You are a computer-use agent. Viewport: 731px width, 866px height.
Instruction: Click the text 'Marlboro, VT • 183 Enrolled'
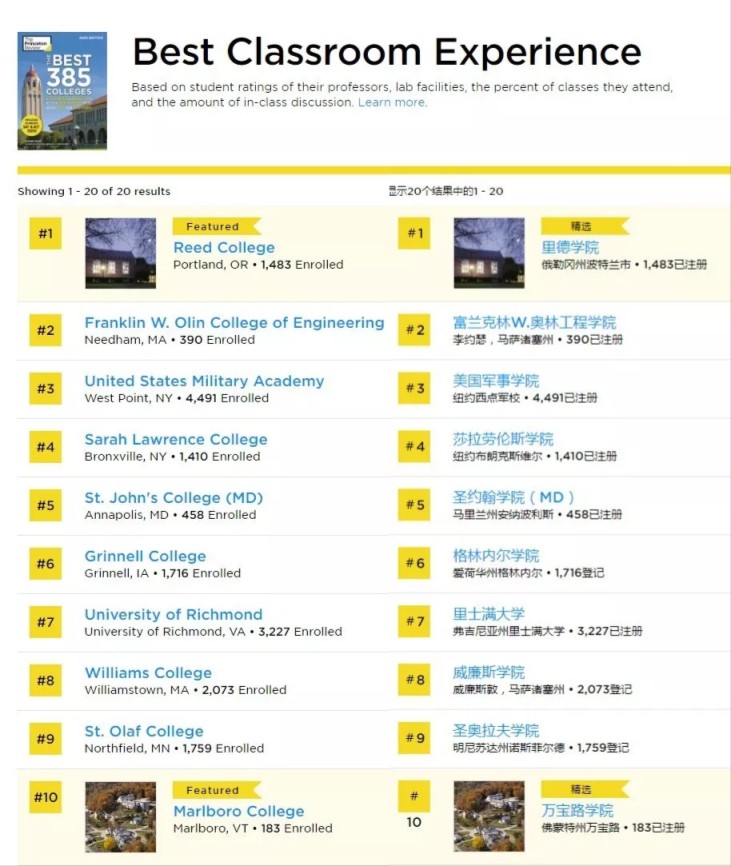[253, 828]
